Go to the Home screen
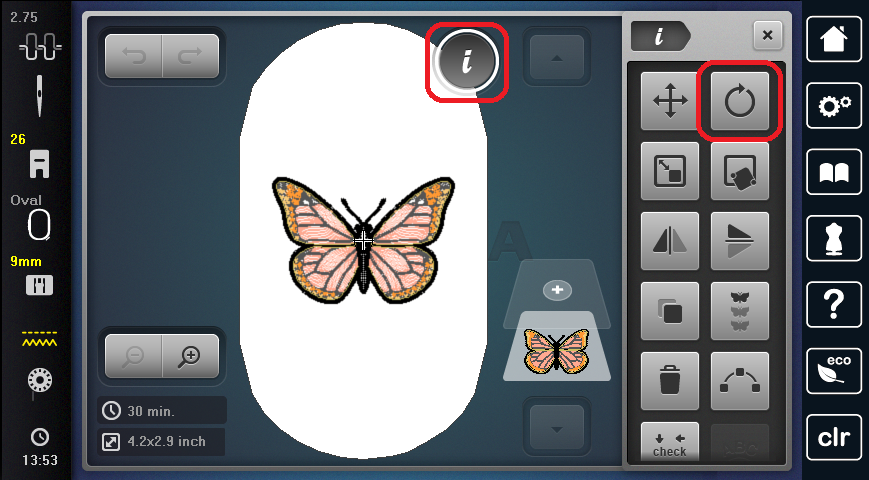The width and height of the screenshot is (869, 480). click(834, 39)
